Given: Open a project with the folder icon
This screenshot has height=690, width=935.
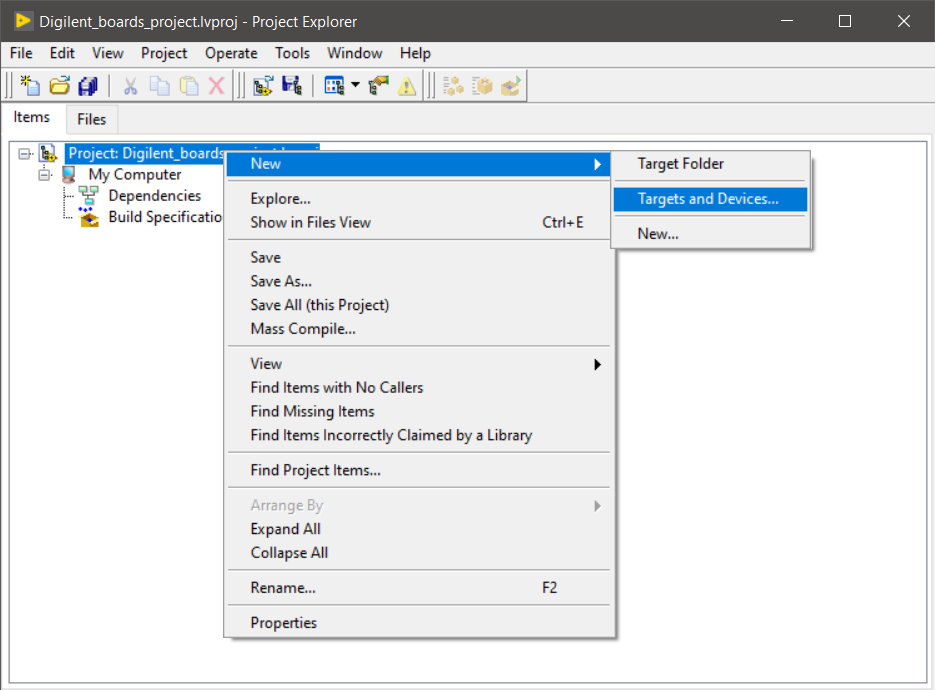Looking at the screenshot, I should click(x=59, y=86).
